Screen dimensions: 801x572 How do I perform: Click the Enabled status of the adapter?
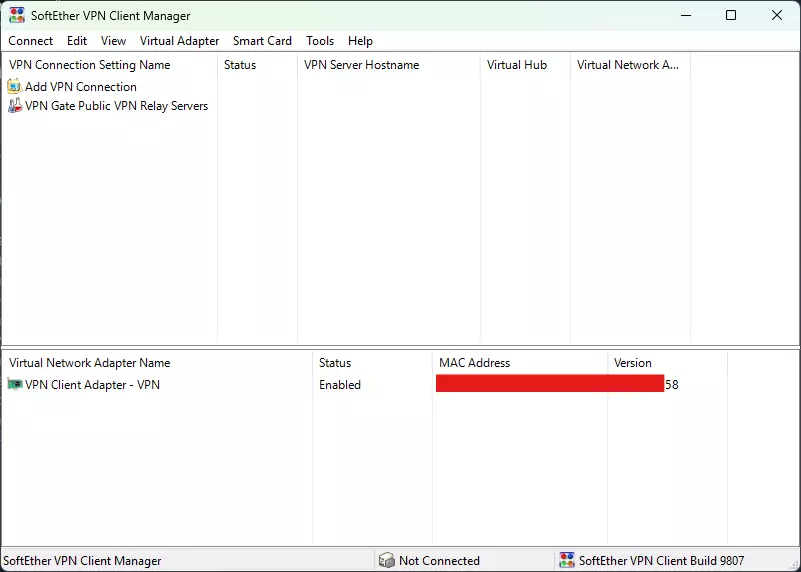[340, 385]
